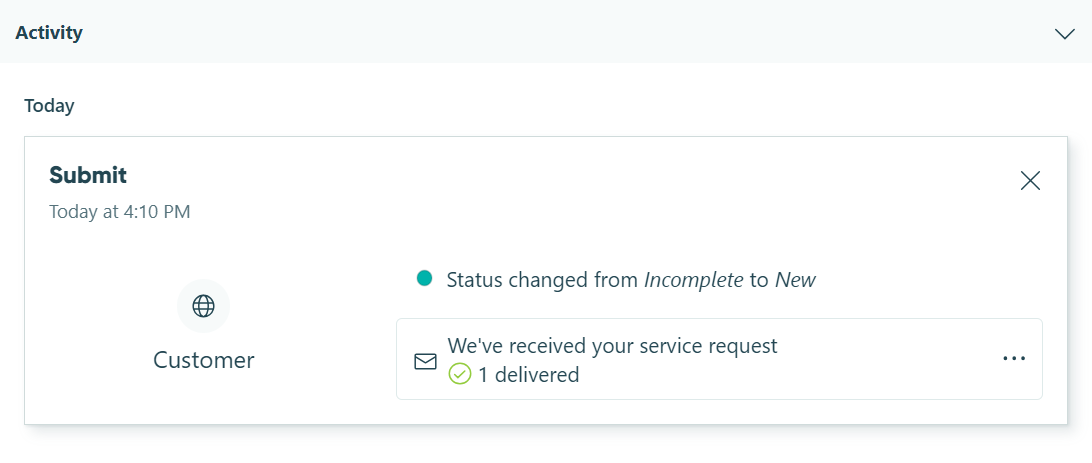Viewport: 1092px width, 463px height.
Task: Close the Submit activity card
Action: pos(1030,180)
